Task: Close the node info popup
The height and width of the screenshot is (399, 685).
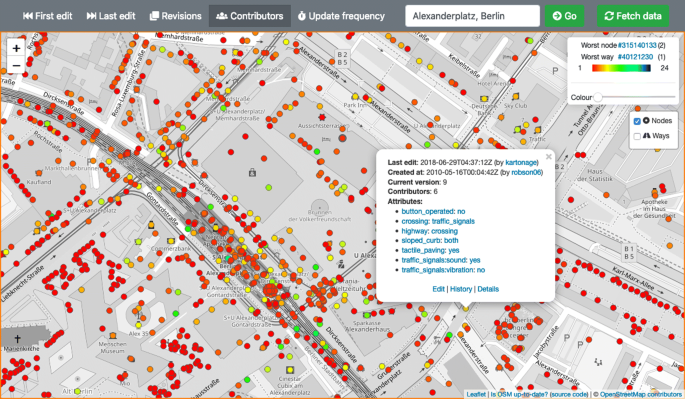Action: coord(549,156)
